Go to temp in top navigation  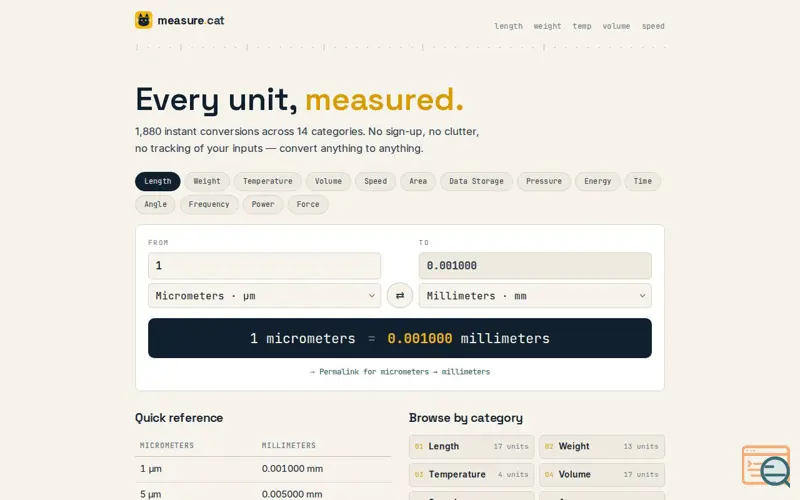[582, 26]
